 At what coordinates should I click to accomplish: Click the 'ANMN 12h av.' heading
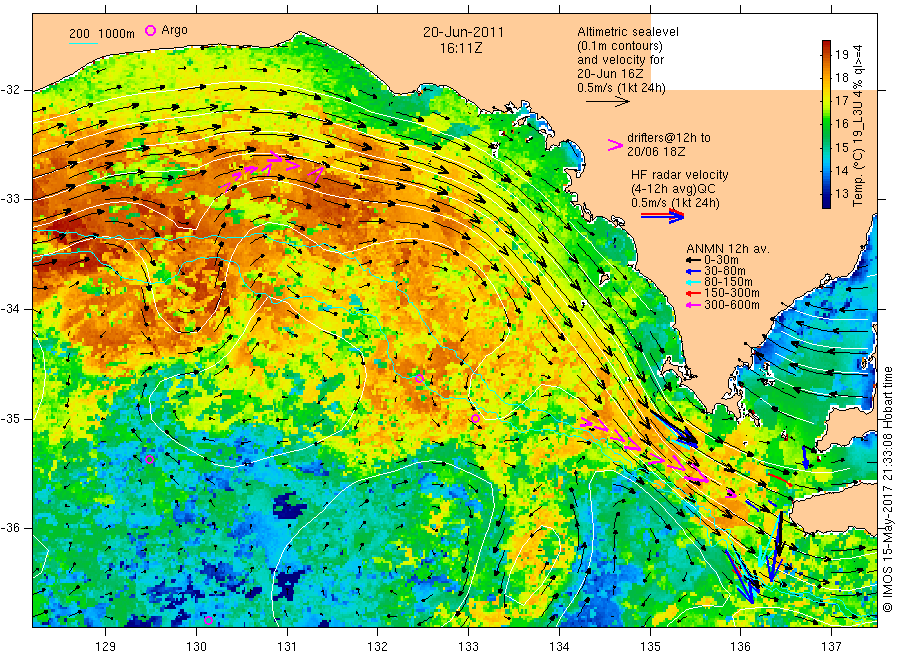click(x=728, y=249)
